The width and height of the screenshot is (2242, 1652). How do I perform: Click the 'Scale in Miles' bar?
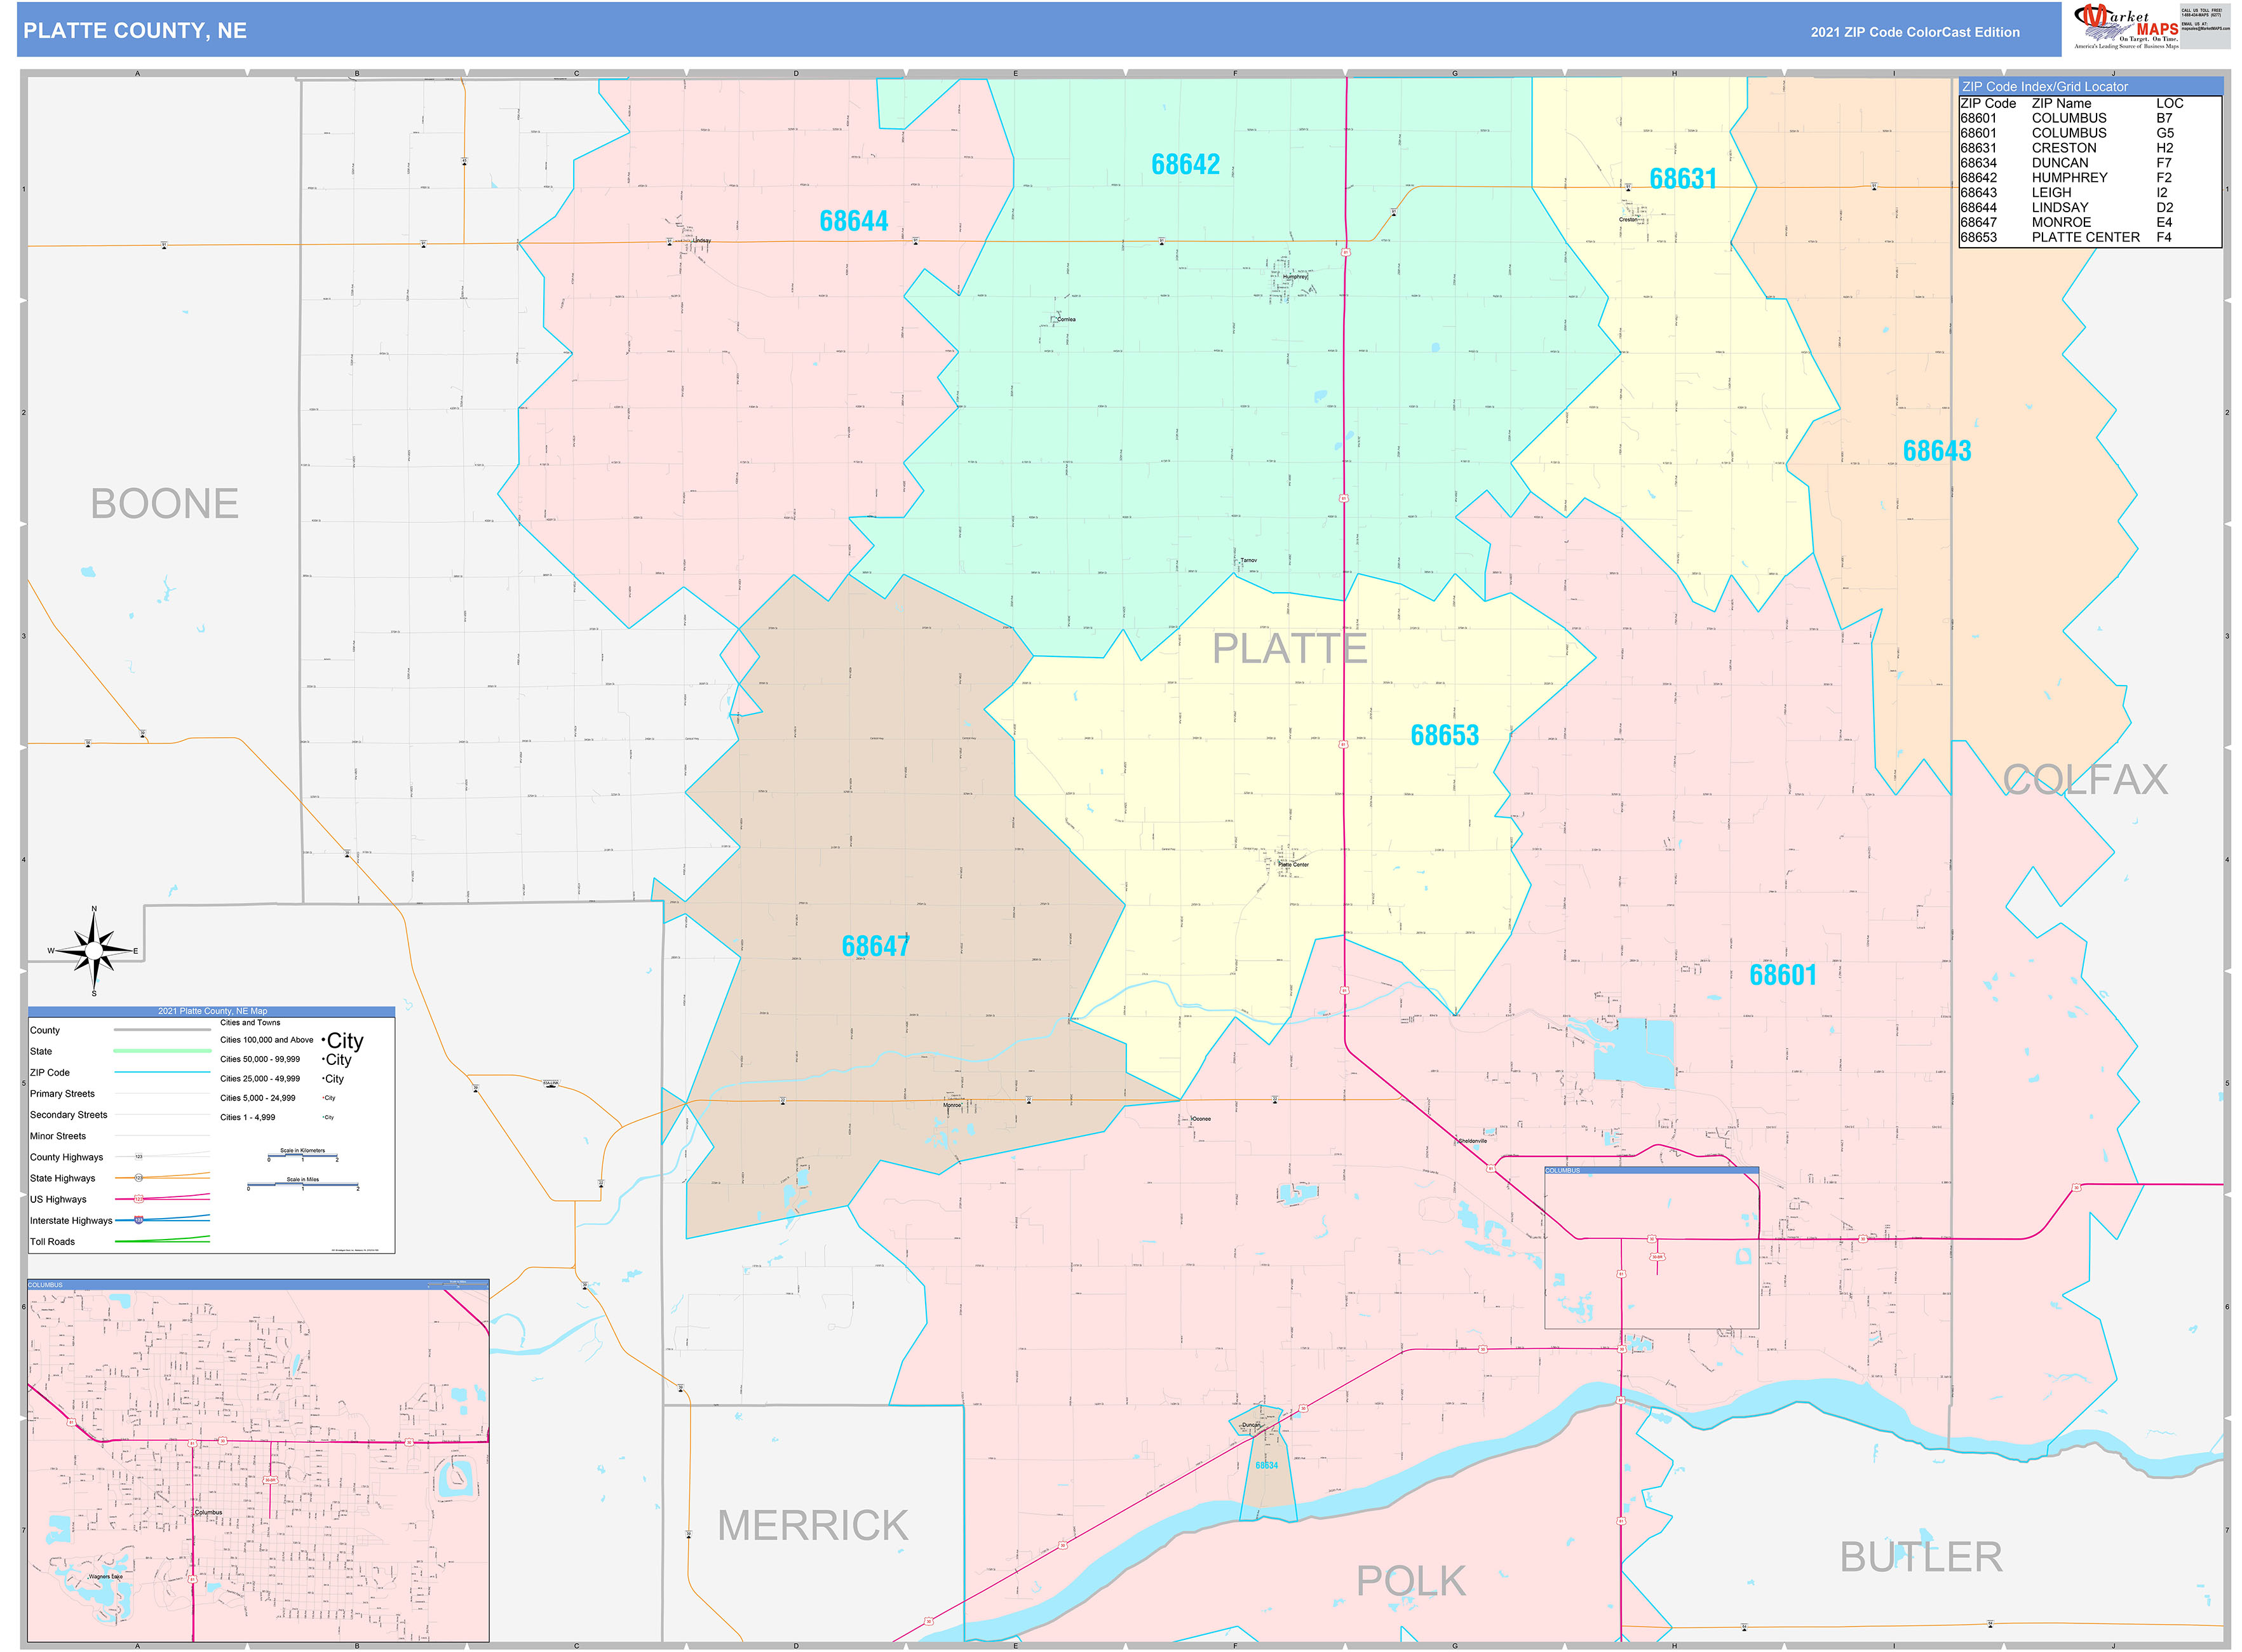point(303,1185)
